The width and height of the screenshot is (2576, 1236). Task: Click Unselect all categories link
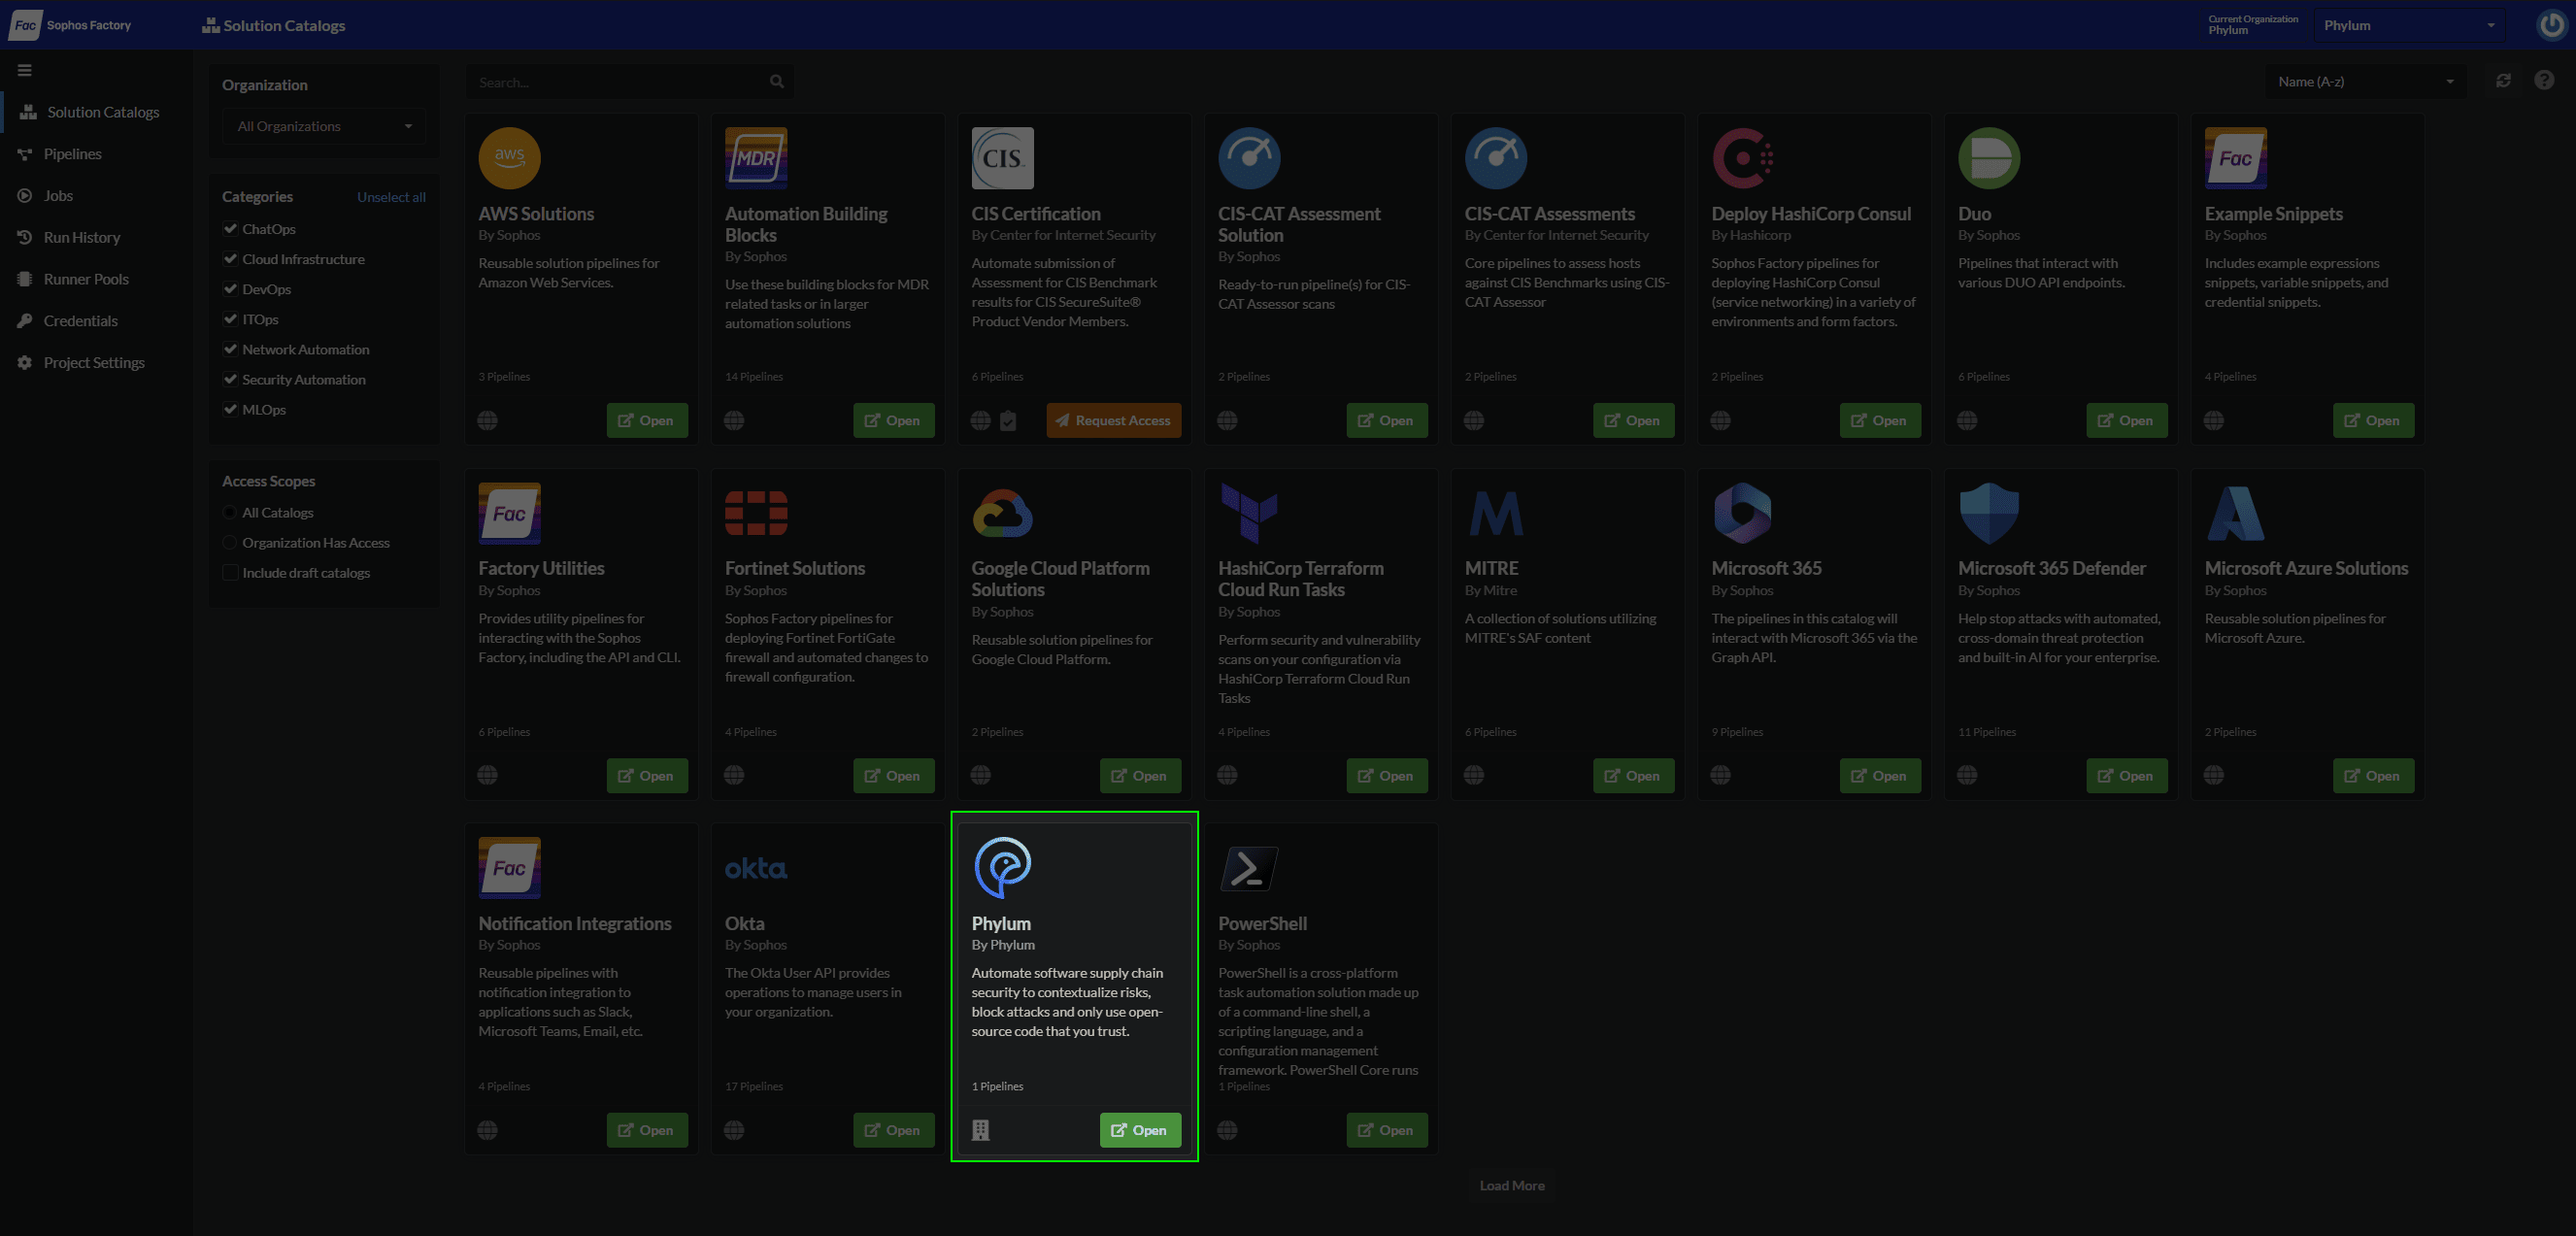391,197
